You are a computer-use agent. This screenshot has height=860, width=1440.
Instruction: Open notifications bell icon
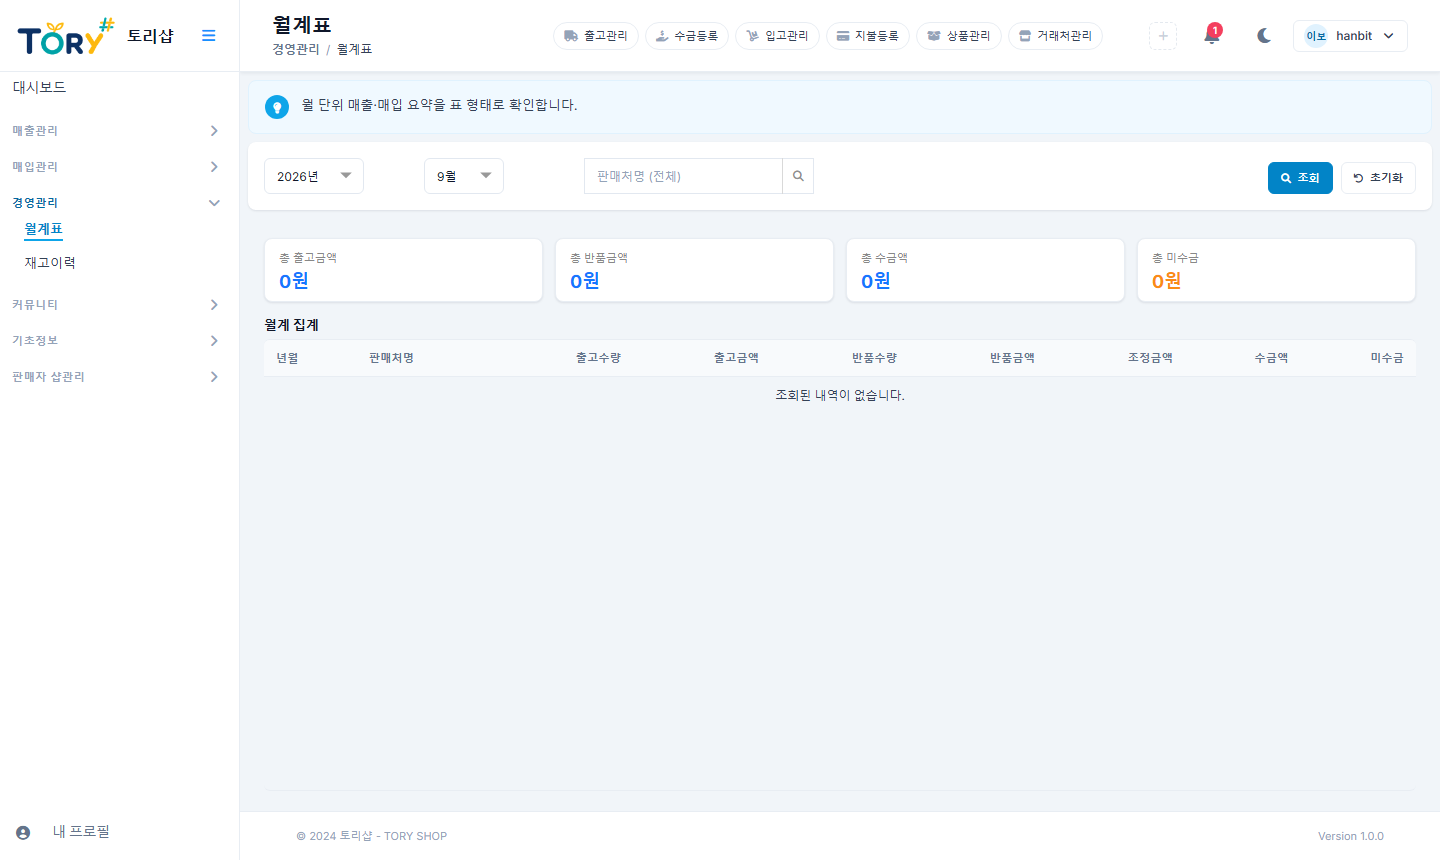point(1212,36)
